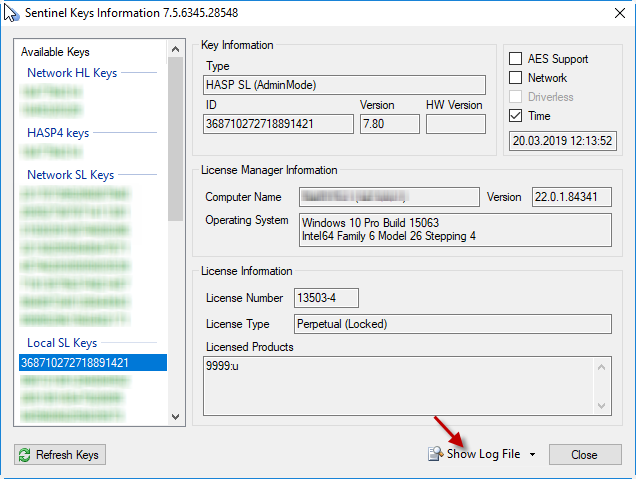Viewport: 636px width, 479px height.
Task: Click the Close button
Action: click(585, 455)
